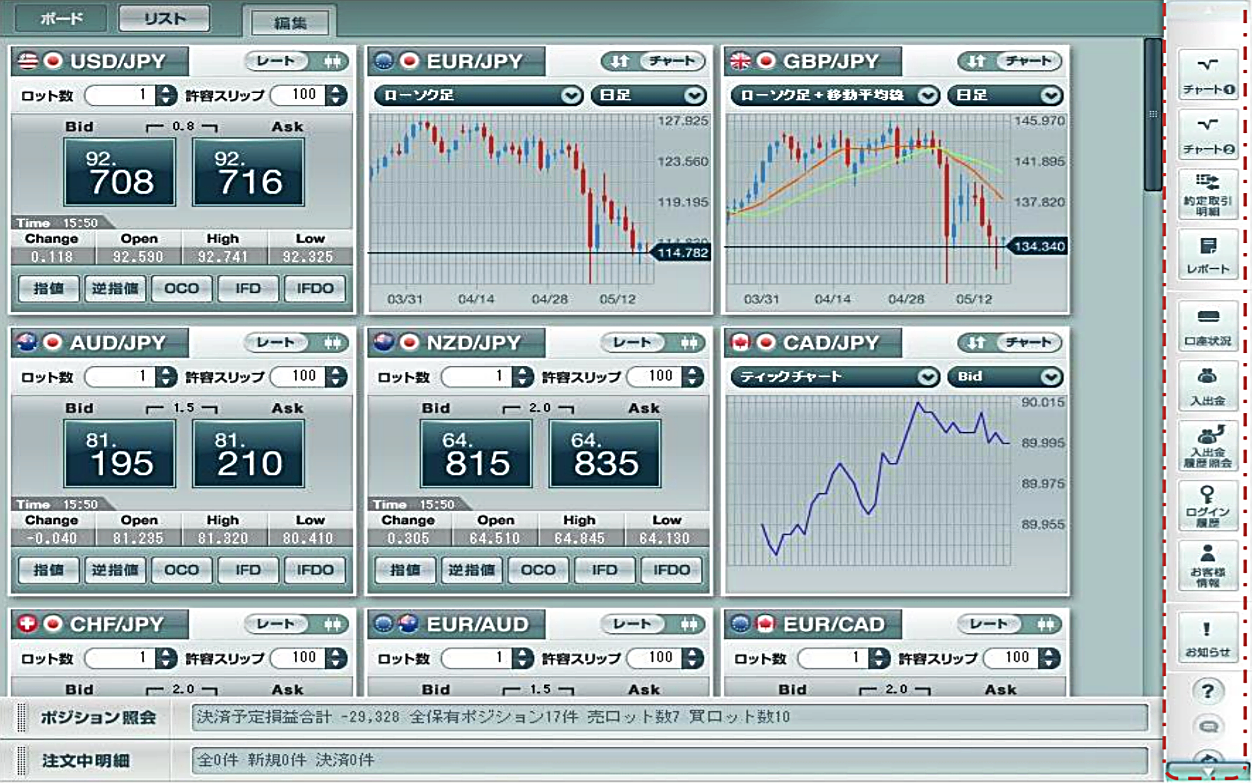Toggle EUR/AUD レート/chart switch
The image size is (1252, 783).
click(652, 624)
